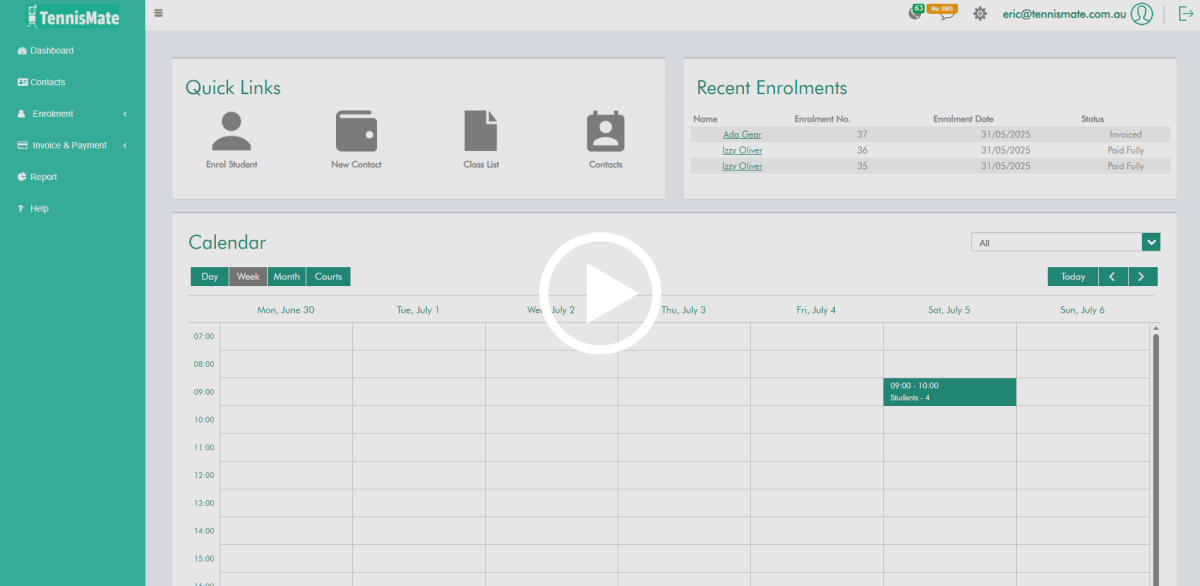
Task: Expand the Invoice & Payment sidebar menu
Action: (72, 145)
